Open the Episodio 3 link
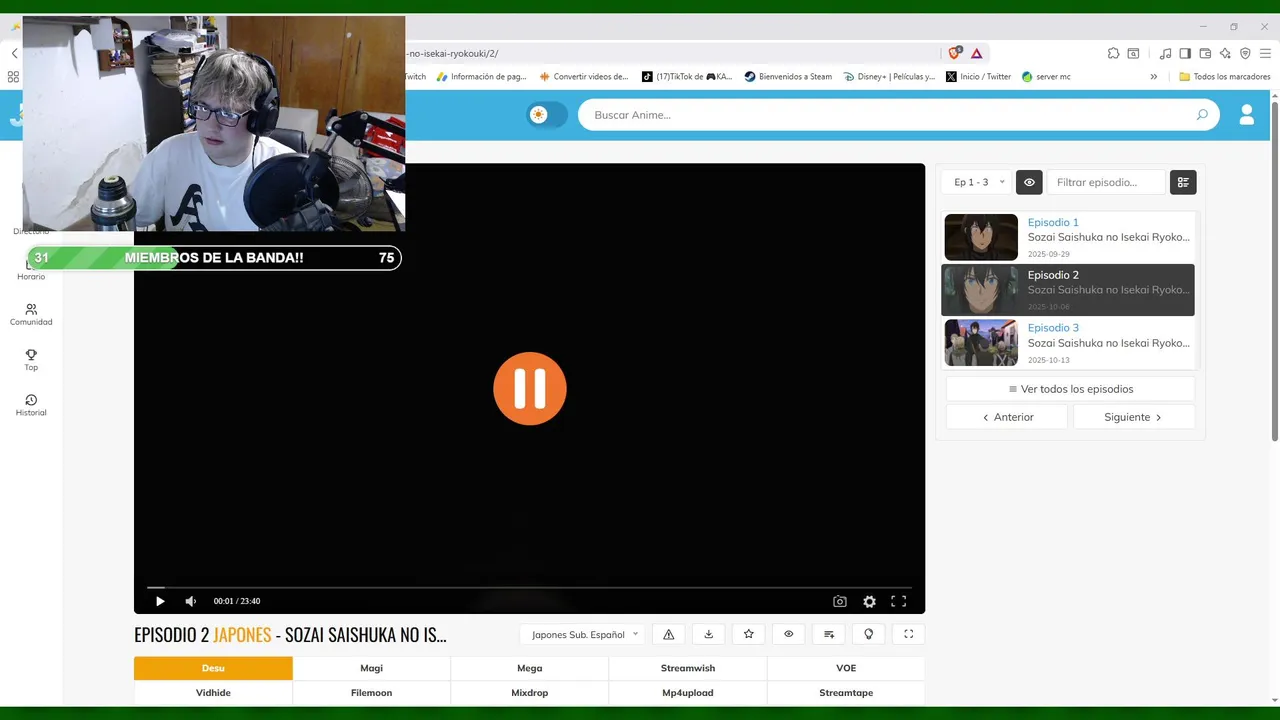The width and height of the screenshot is (1280, 720). [x=1053, y=328]
